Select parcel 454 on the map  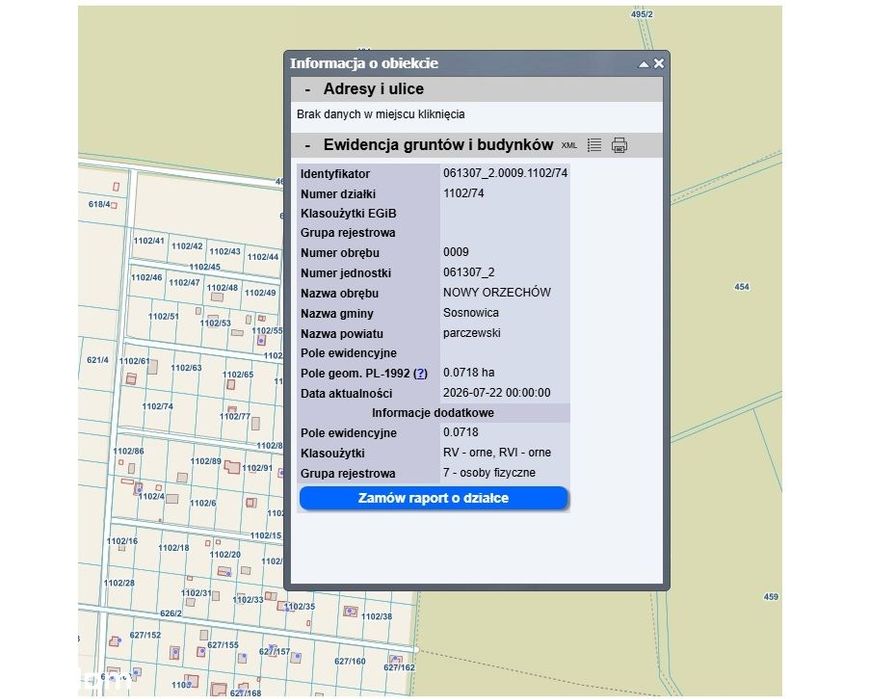(x=742, y=287)
